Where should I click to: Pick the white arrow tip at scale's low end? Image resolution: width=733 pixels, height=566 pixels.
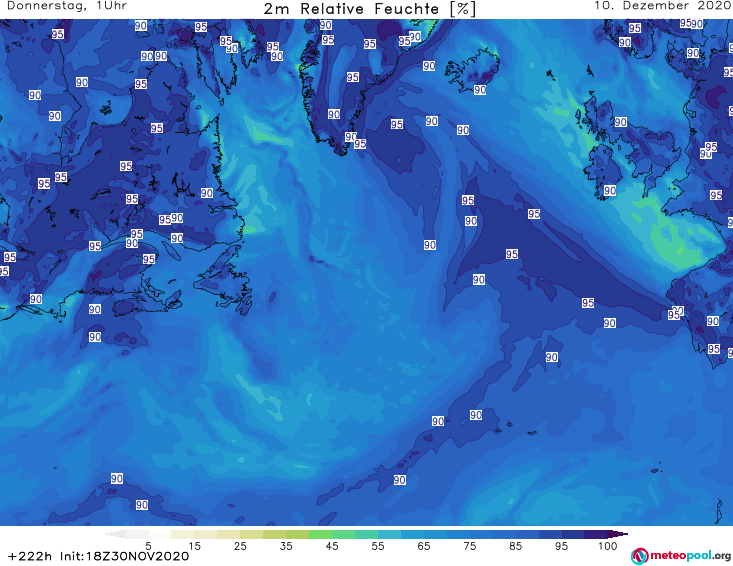pyautogui.click(x=115, y=534)
